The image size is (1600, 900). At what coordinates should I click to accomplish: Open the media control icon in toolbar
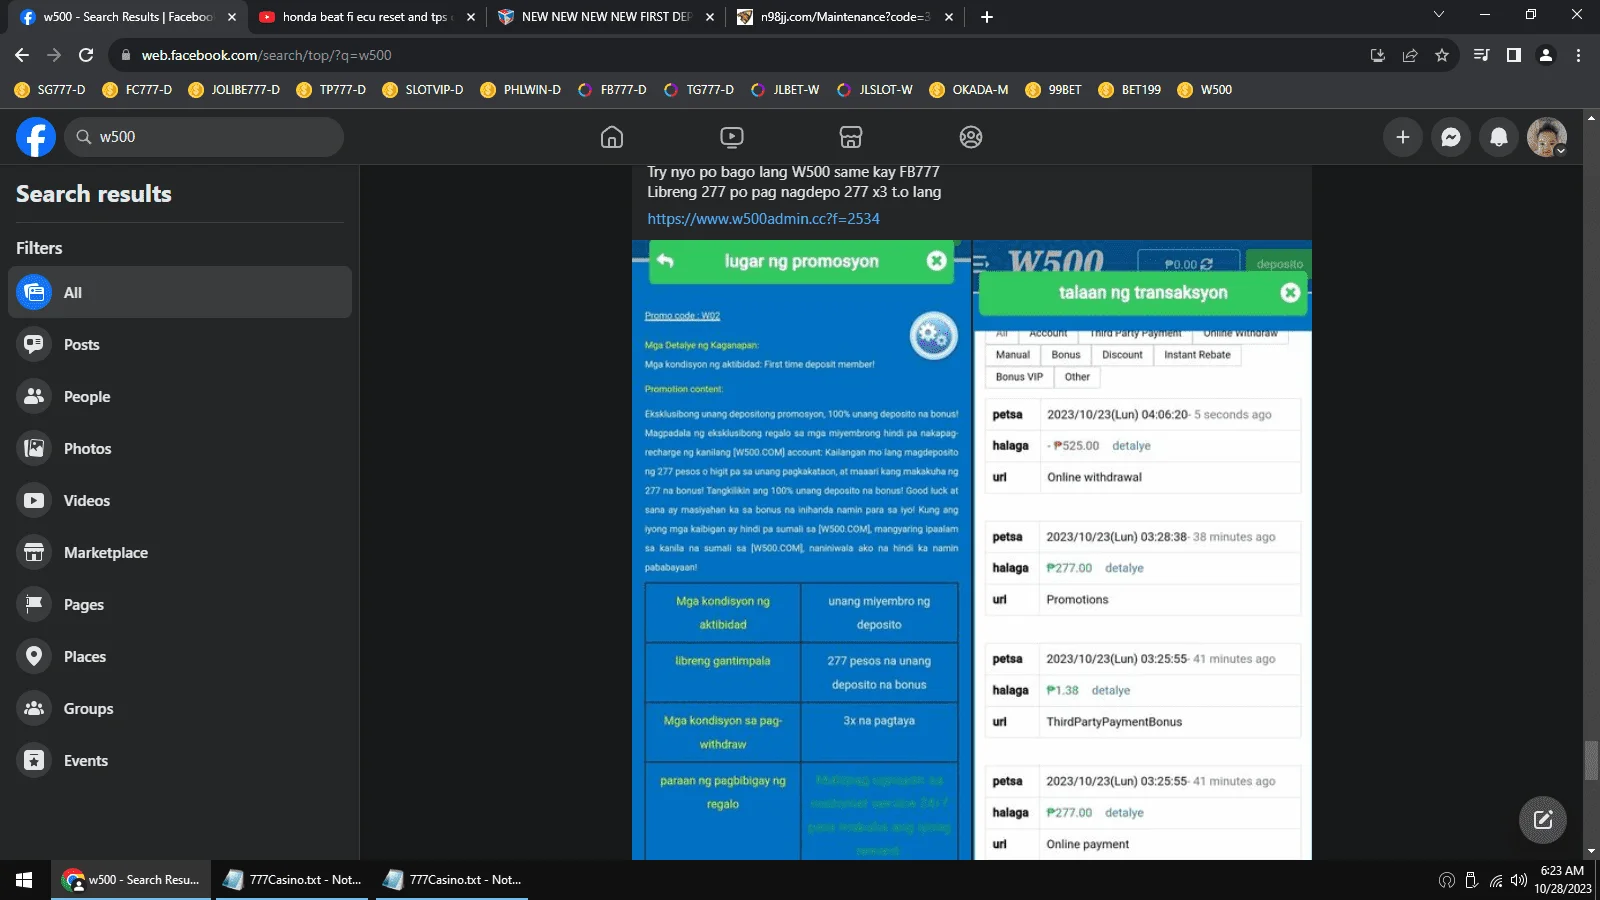pos(1481,55)
